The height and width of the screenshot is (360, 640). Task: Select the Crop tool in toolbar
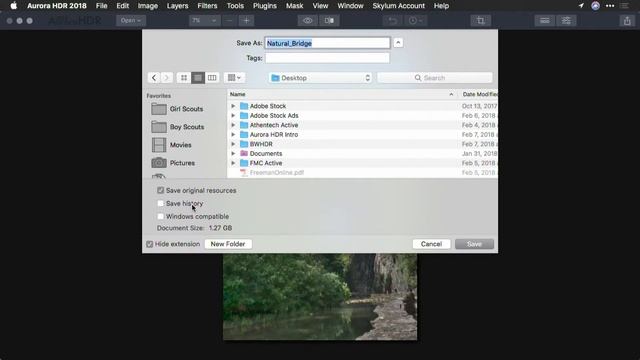pyautogui.click(x=480, y=20)
